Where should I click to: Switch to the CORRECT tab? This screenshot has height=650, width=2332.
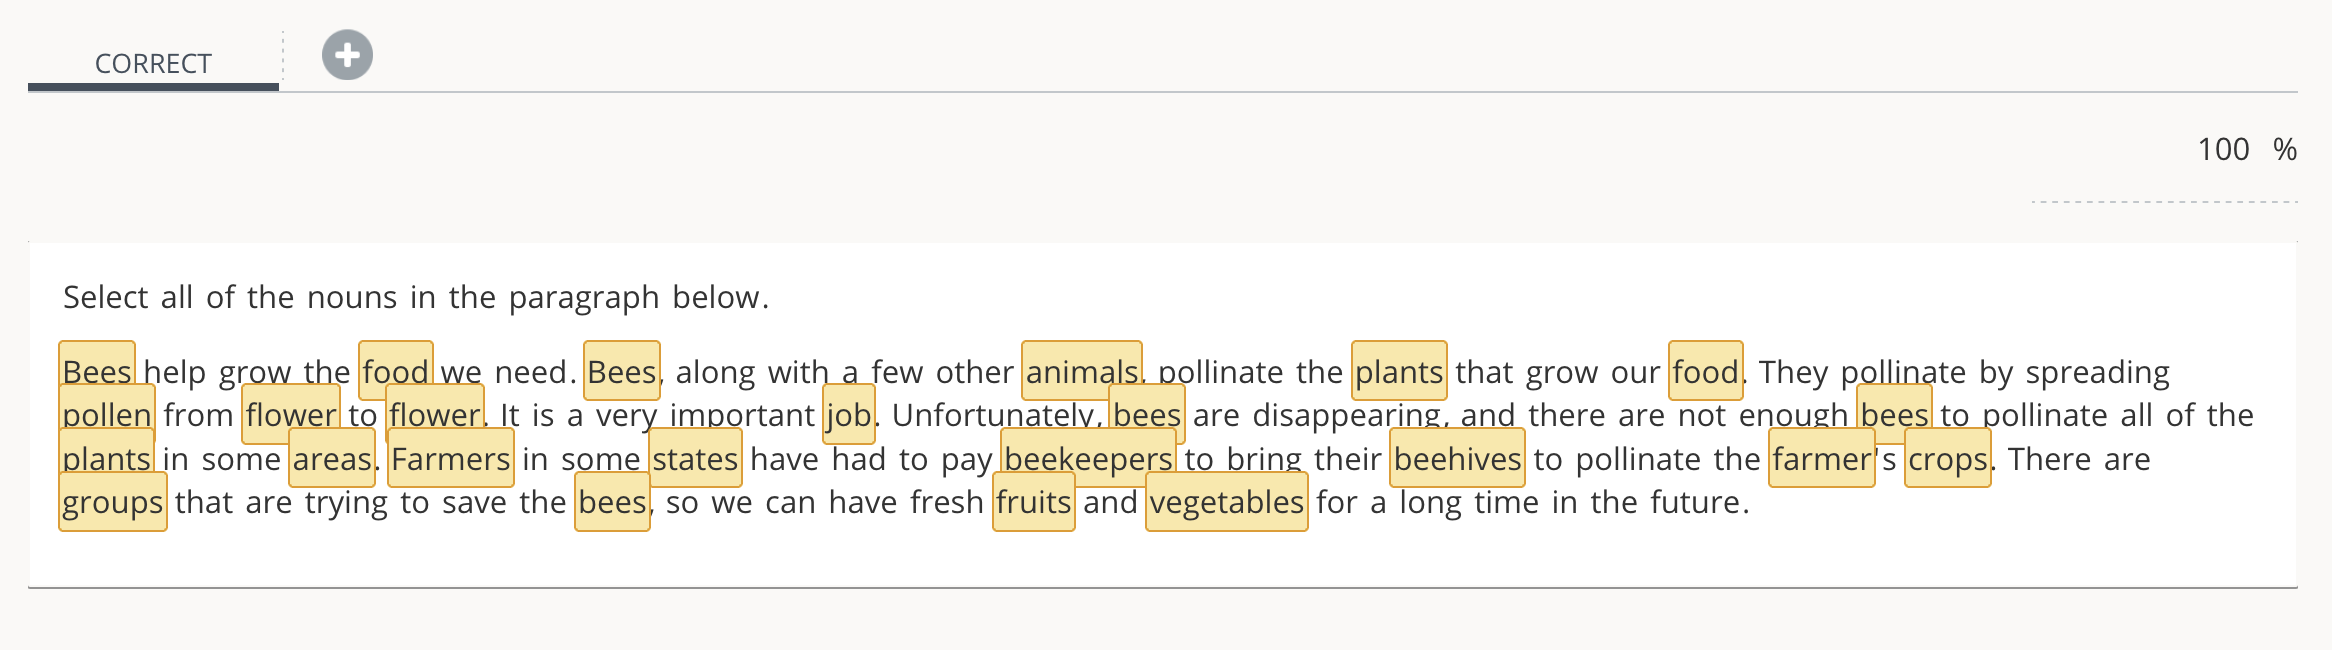point(153,64)
